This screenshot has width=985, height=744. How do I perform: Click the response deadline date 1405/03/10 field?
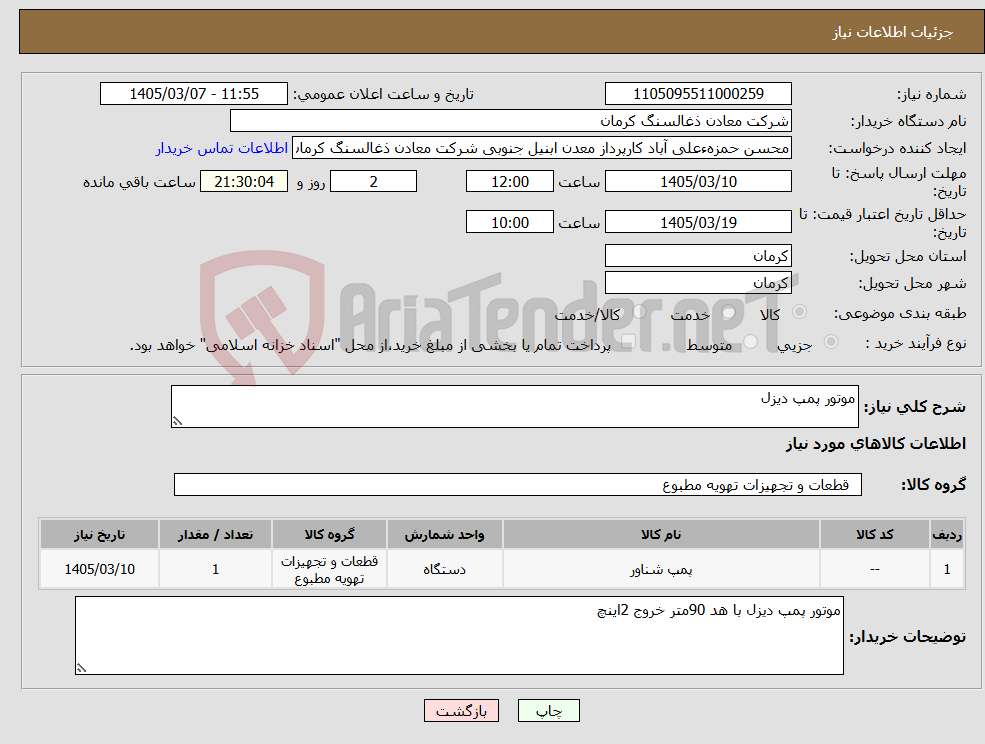[x=698, y=182]
